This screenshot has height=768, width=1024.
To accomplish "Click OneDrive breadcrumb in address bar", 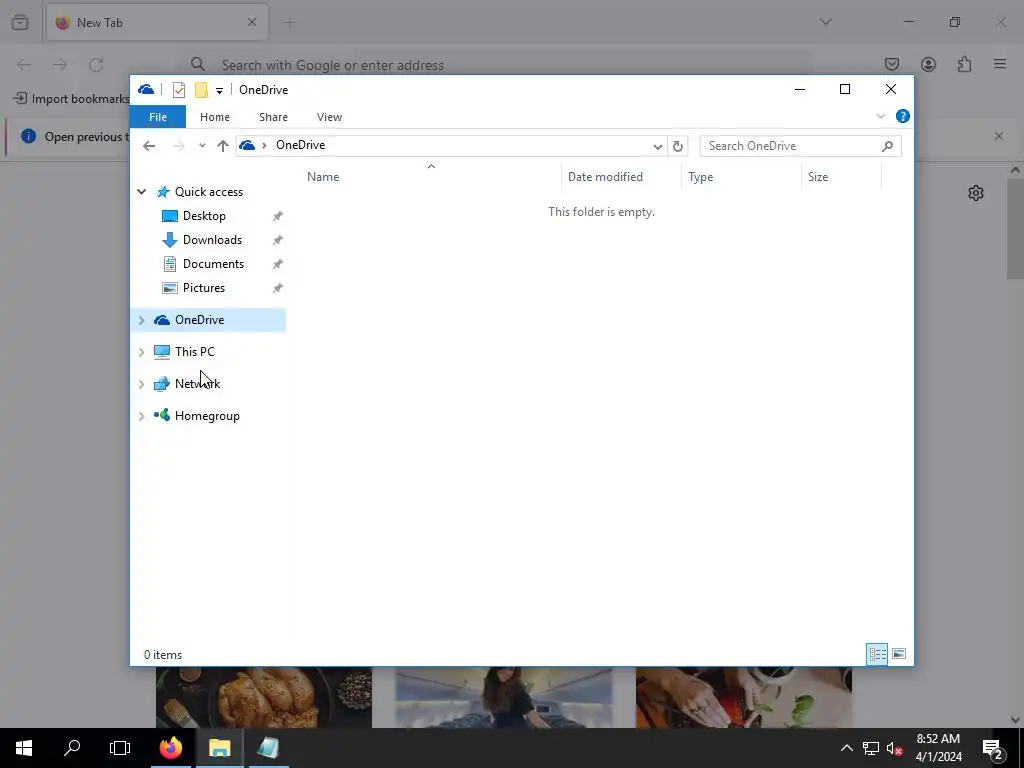I will (300, 145).
